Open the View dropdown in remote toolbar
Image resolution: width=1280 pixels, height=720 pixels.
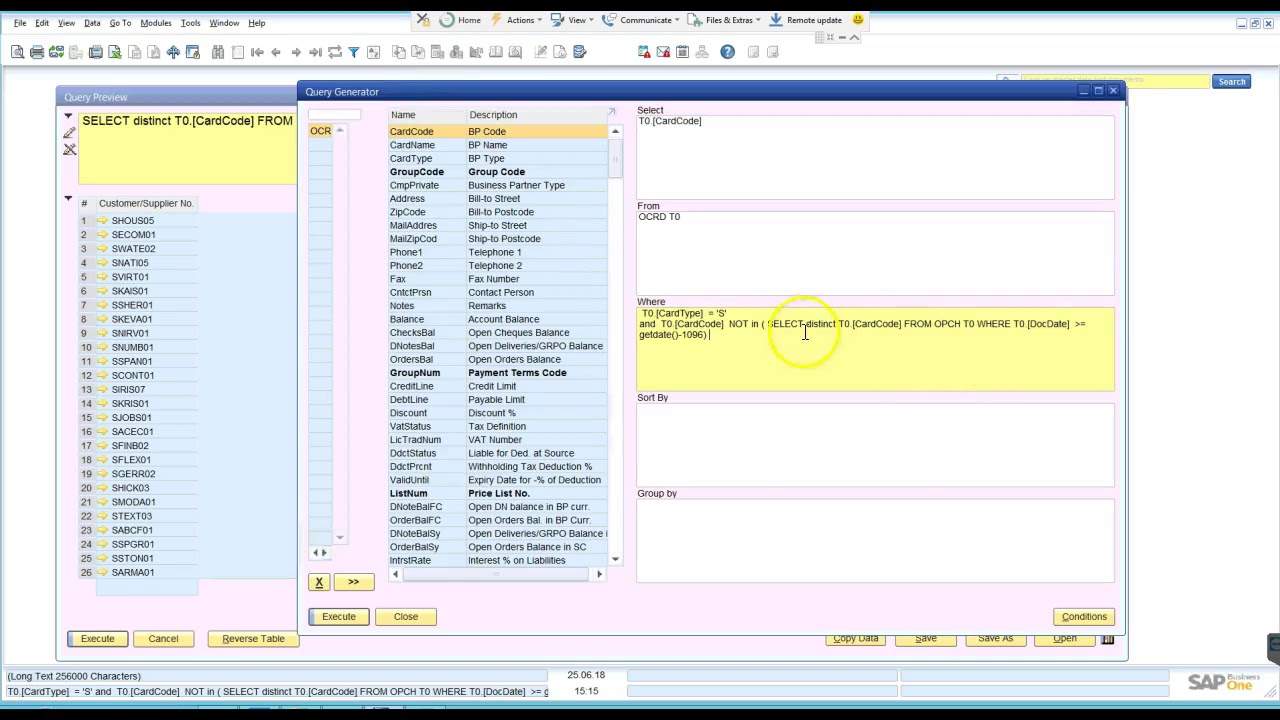pos(575,20)
